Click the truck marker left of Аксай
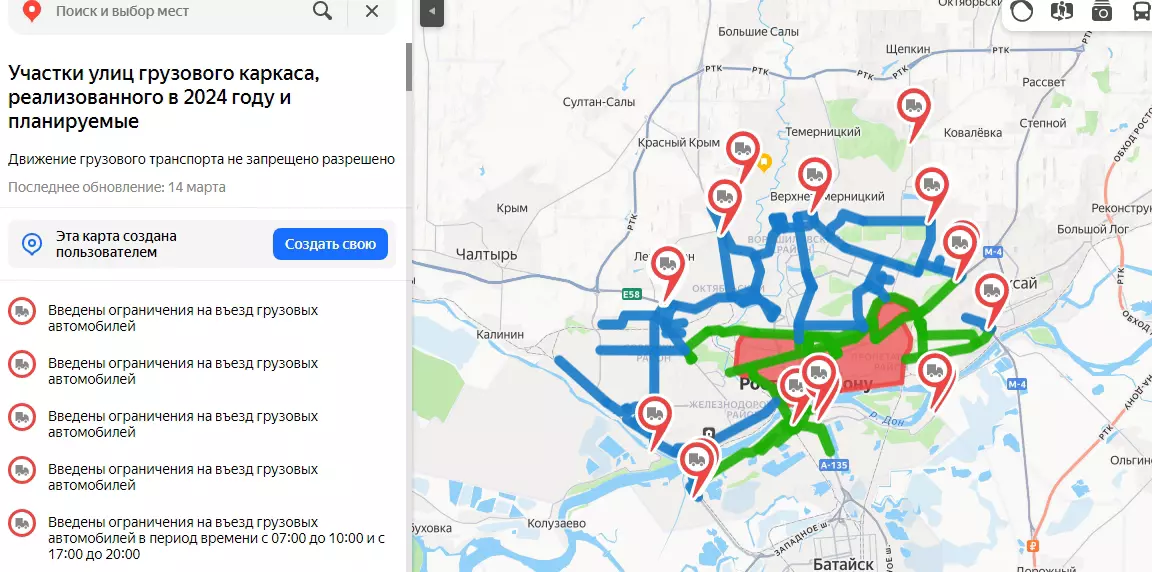1152x572 pixels. pos(990,292)
